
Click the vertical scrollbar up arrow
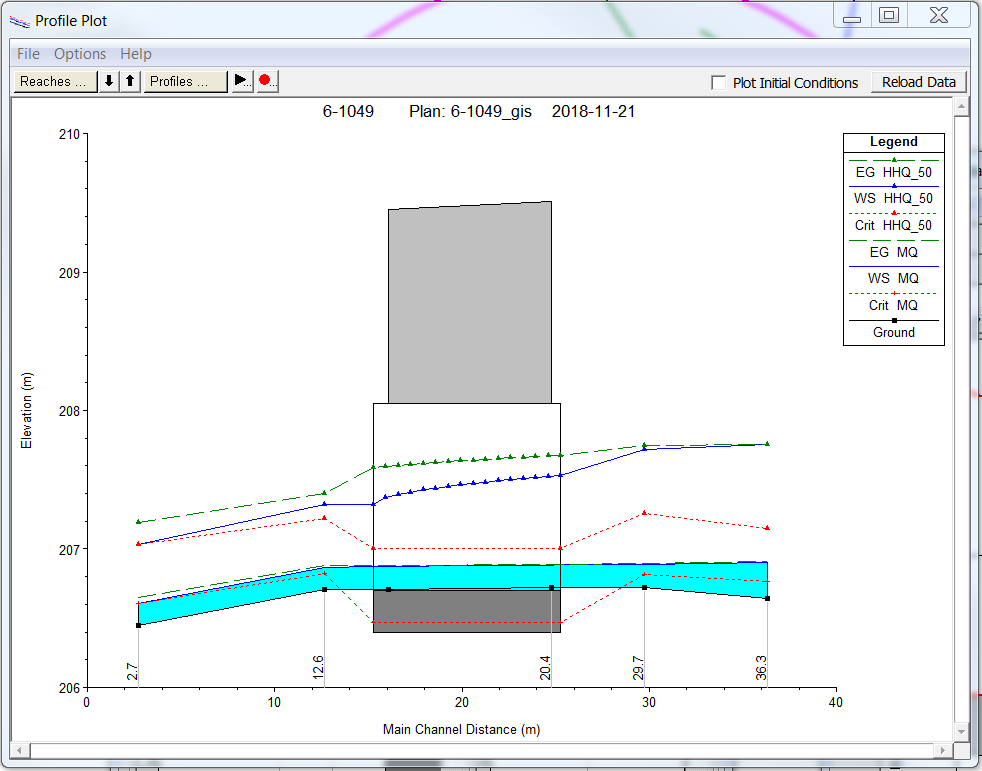coord(961,105)
